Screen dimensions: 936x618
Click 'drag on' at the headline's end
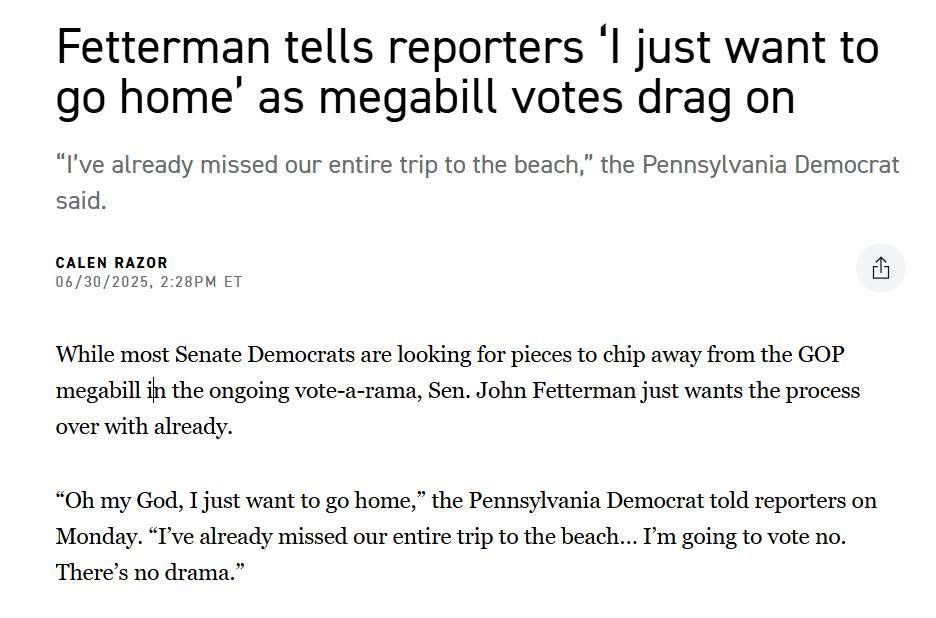[716, 97]
